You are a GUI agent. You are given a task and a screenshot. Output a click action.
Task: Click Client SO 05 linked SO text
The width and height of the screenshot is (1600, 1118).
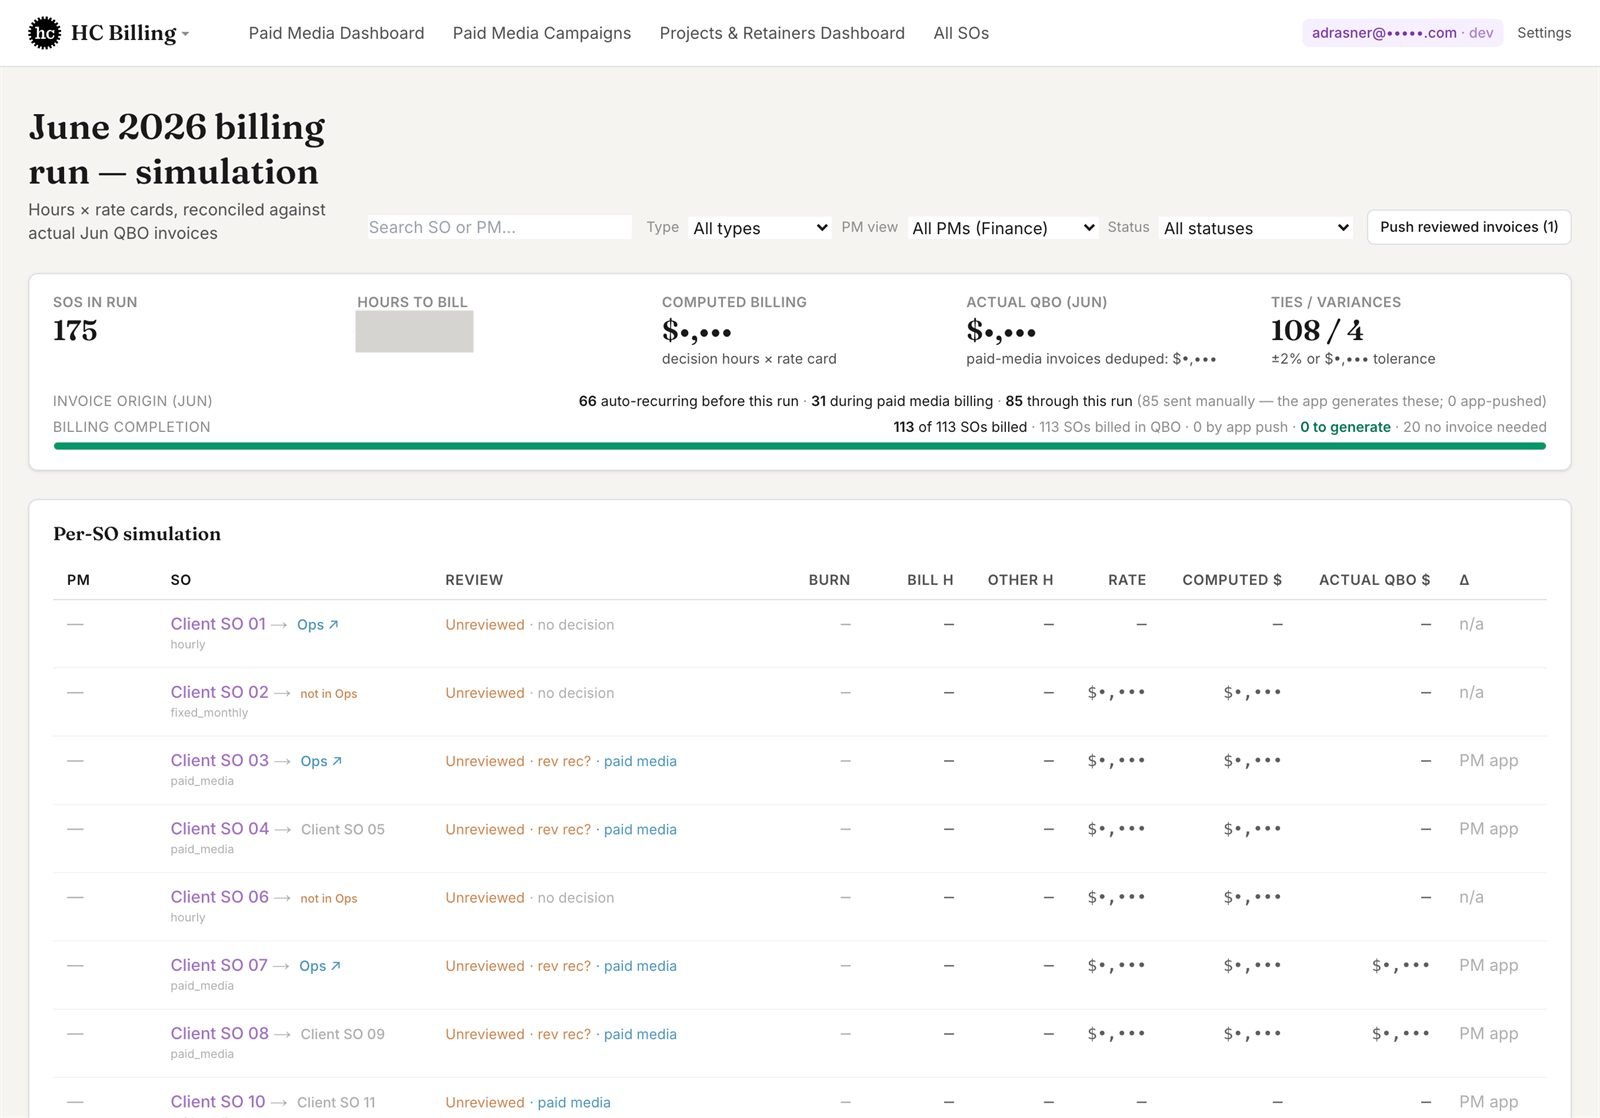point(343,829)
